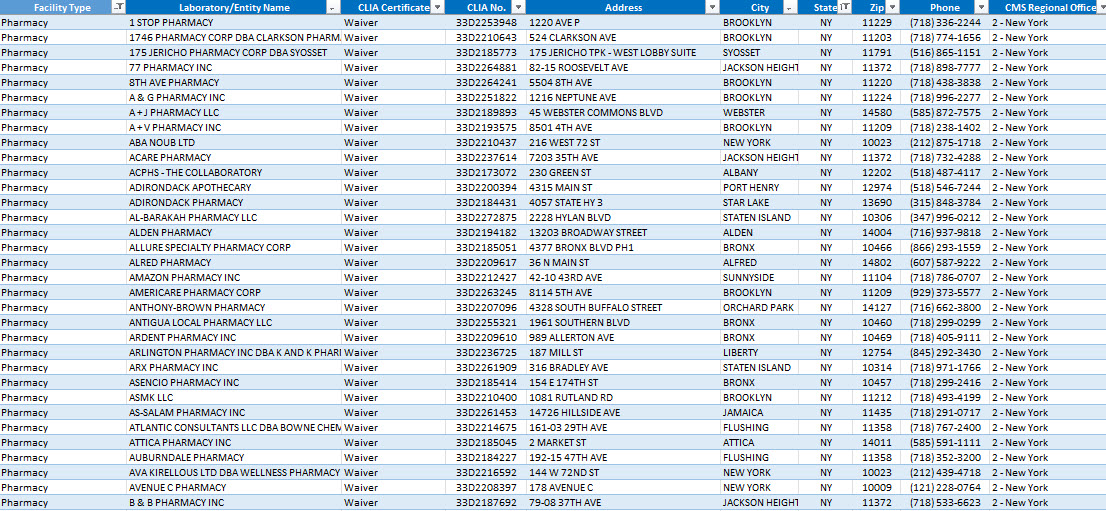1106x511 pixels.
Task: Select CLIA number 33D2236725
Action: (x=486, y=352)
